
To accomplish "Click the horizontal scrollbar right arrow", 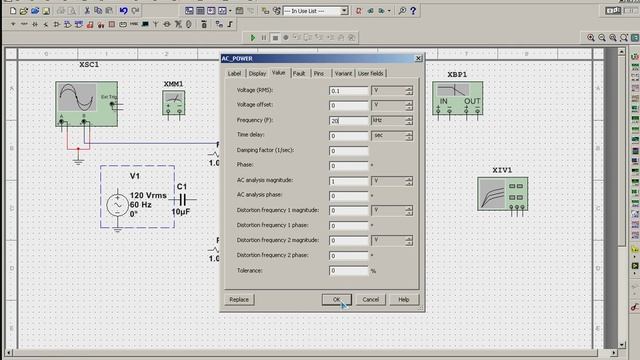I will 613,352.
